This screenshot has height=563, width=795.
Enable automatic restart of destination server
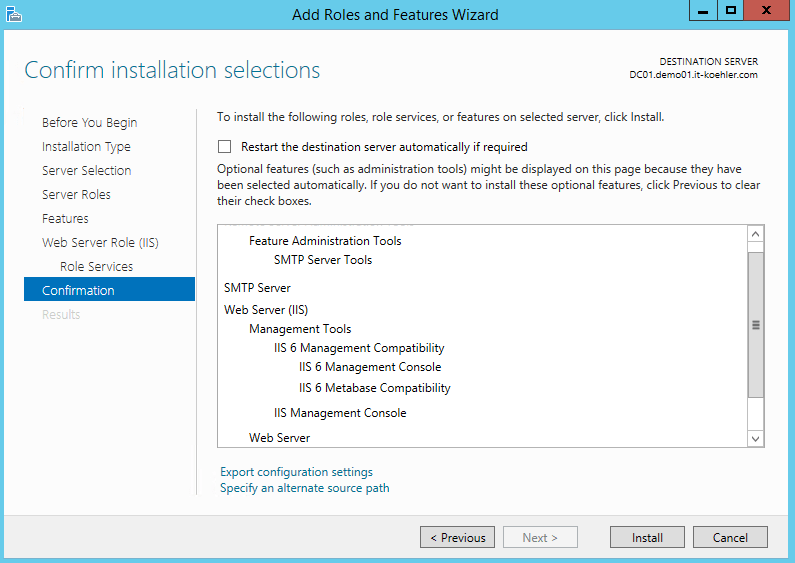tap(225, 147)
